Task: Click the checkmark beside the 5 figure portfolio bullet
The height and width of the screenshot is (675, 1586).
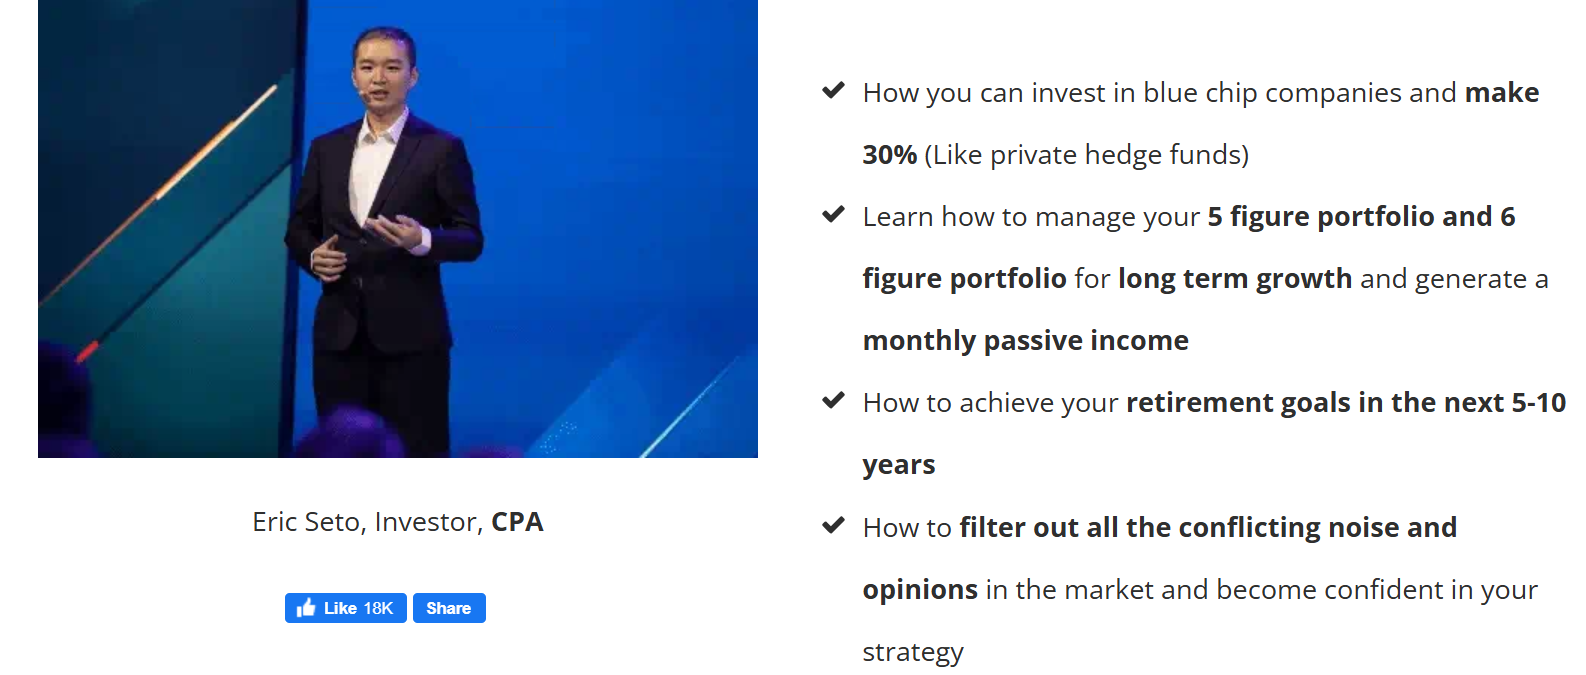Action: pyautogui.click(x=832, y=213)
